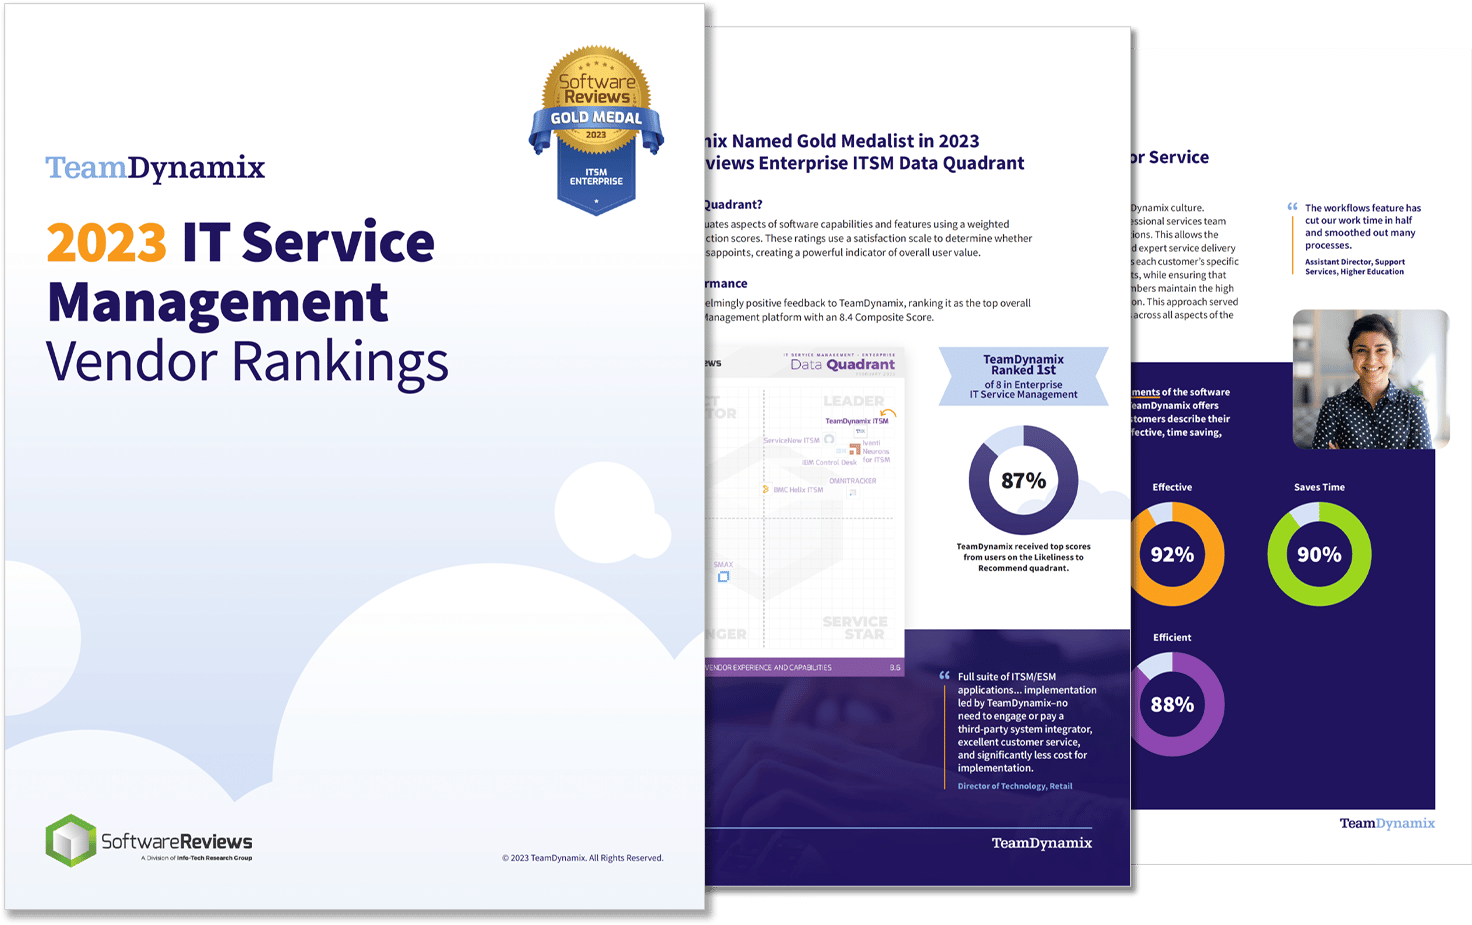Viewport: 1472px width, 925px height.
Task: Open the smiling woman photo
Action: 1370,379
